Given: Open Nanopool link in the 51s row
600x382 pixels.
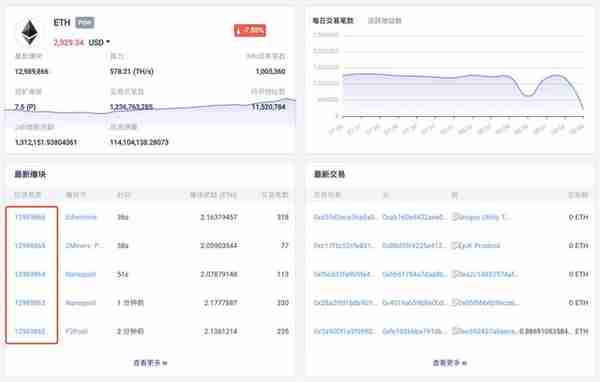Looking at the screenshot, I should (x=80, y=274).
